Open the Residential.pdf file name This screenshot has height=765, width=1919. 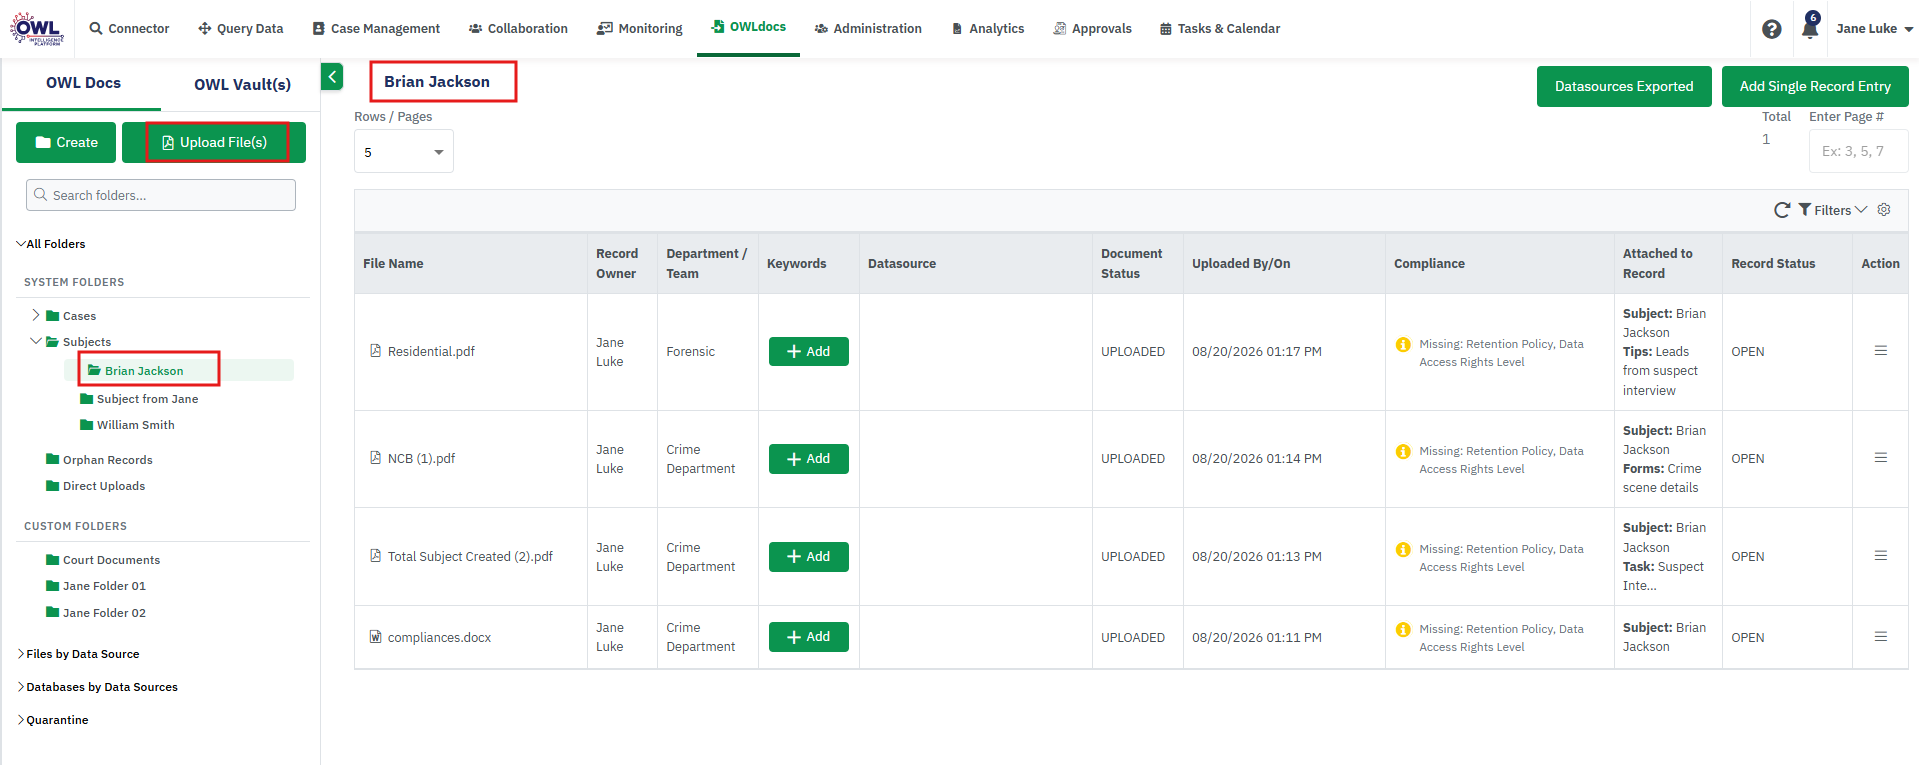pyautogui.click(x=431, y=351)
